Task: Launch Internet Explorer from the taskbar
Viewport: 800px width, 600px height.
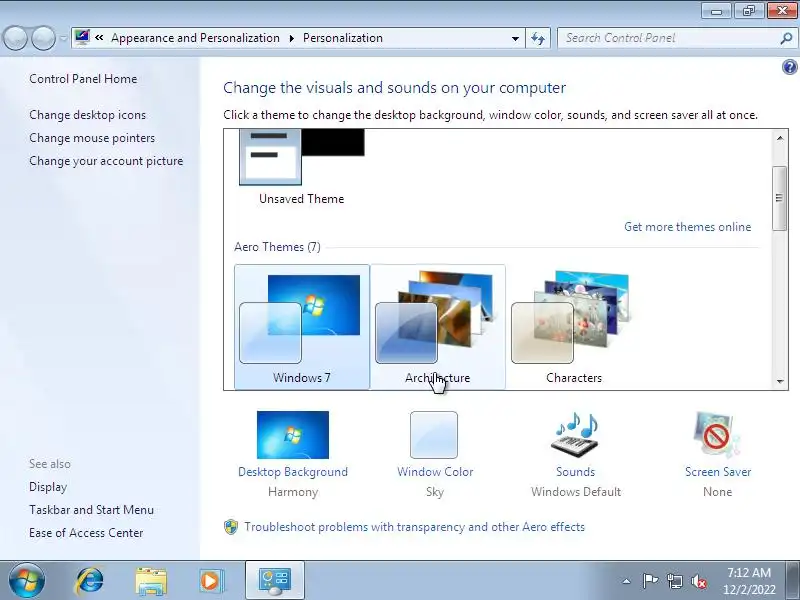Action: [x=89, y=581]
